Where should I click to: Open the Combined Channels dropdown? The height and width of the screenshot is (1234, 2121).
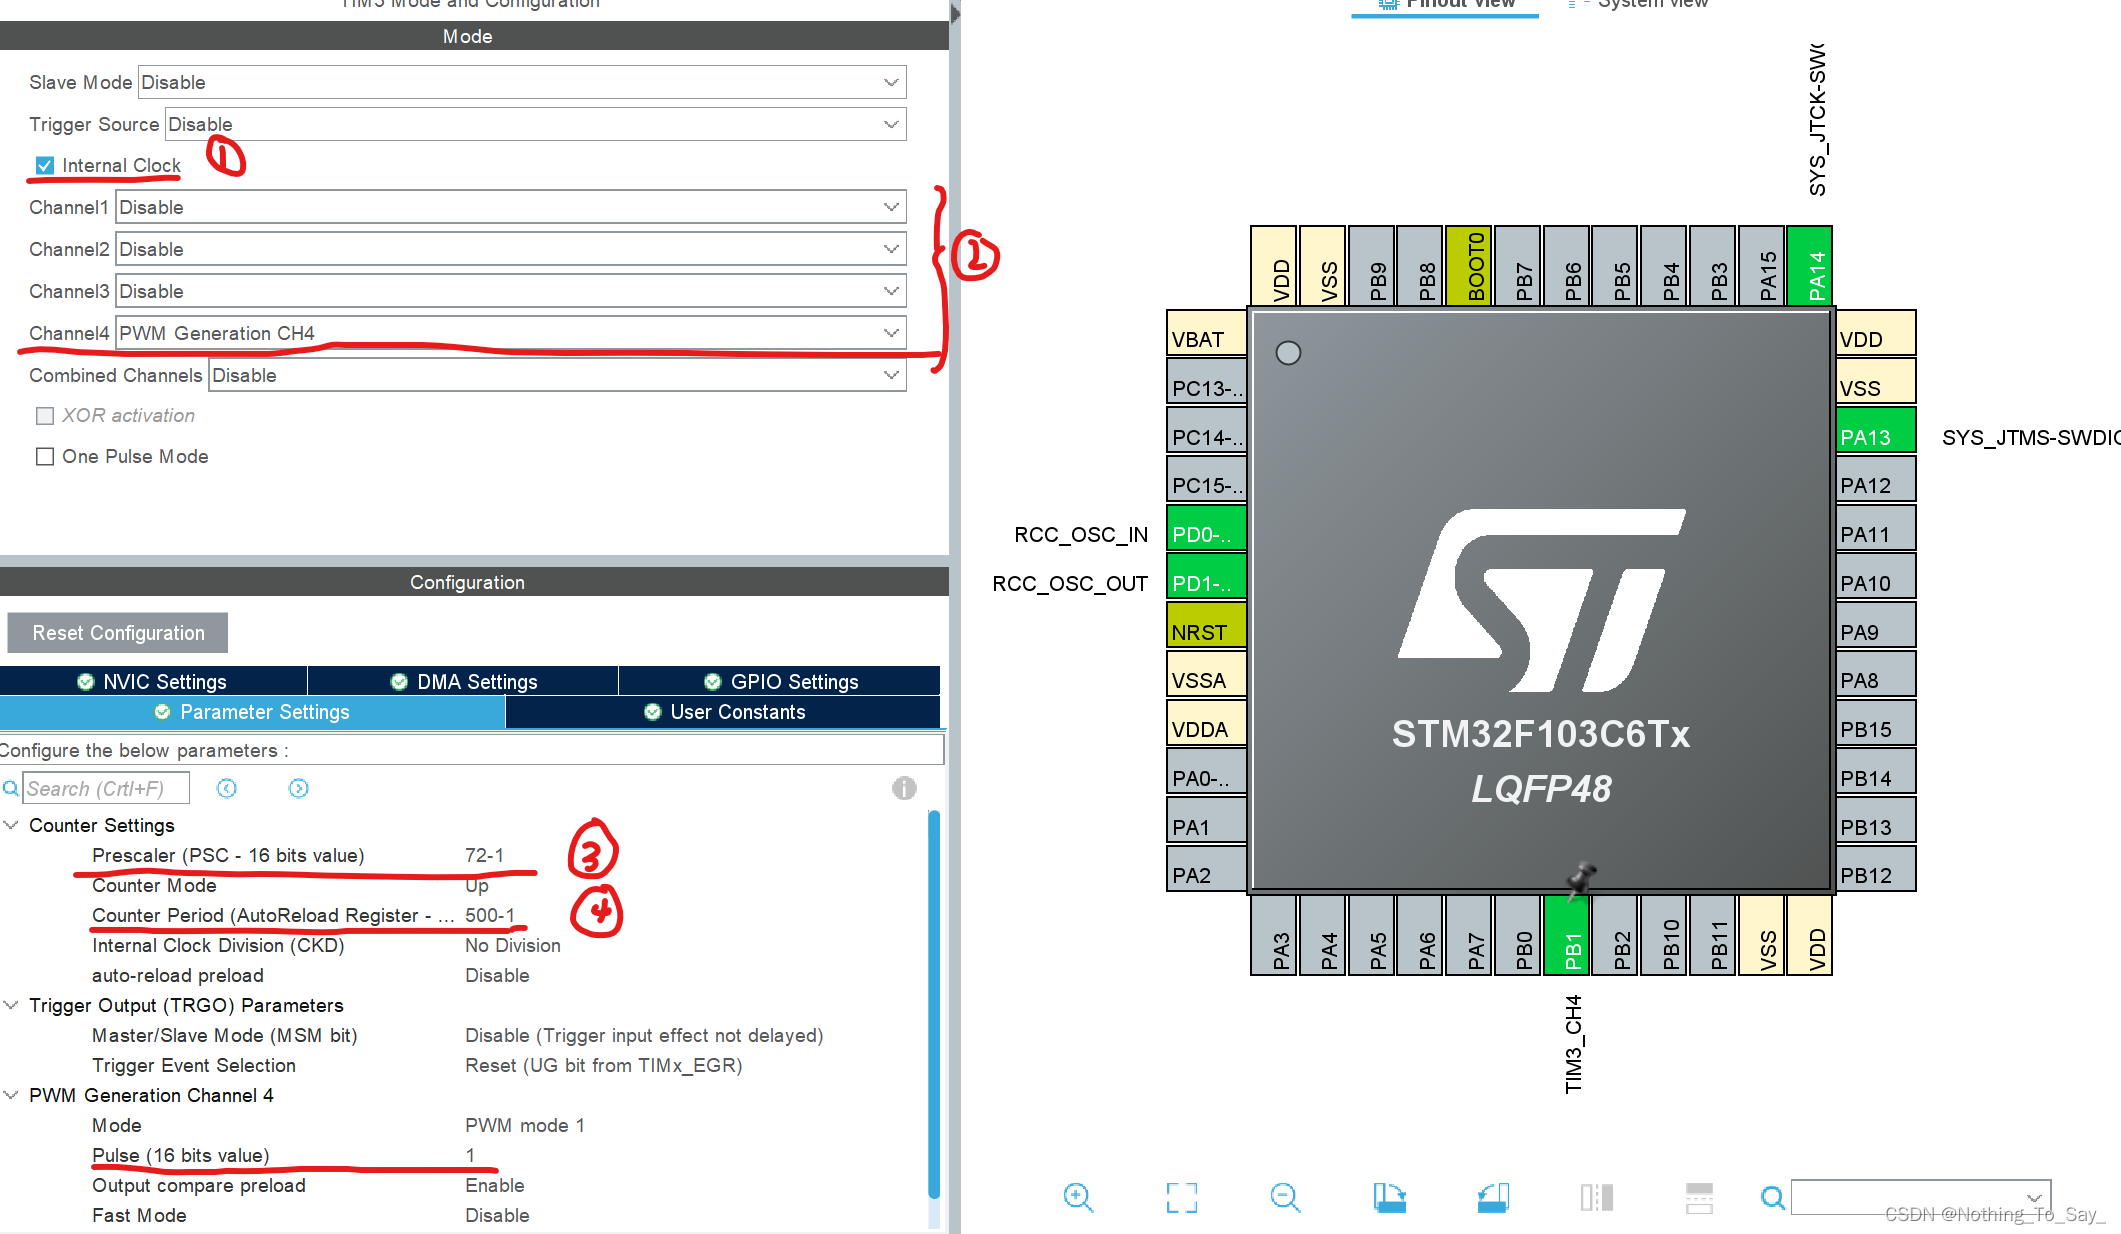coord(558,375)
